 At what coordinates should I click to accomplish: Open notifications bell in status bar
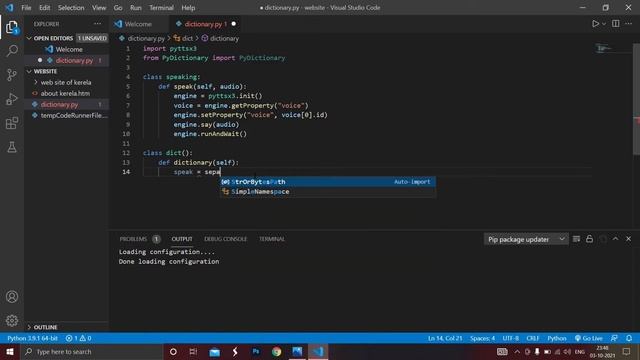pos(629,338)
